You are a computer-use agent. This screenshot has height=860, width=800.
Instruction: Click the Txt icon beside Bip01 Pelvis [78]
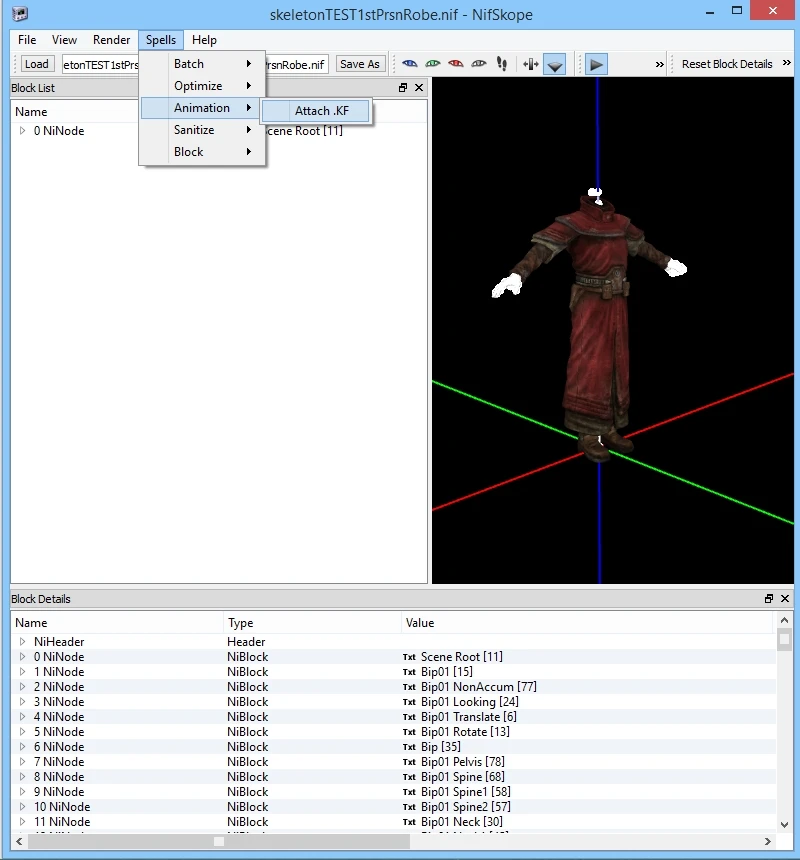coord(410,762)
